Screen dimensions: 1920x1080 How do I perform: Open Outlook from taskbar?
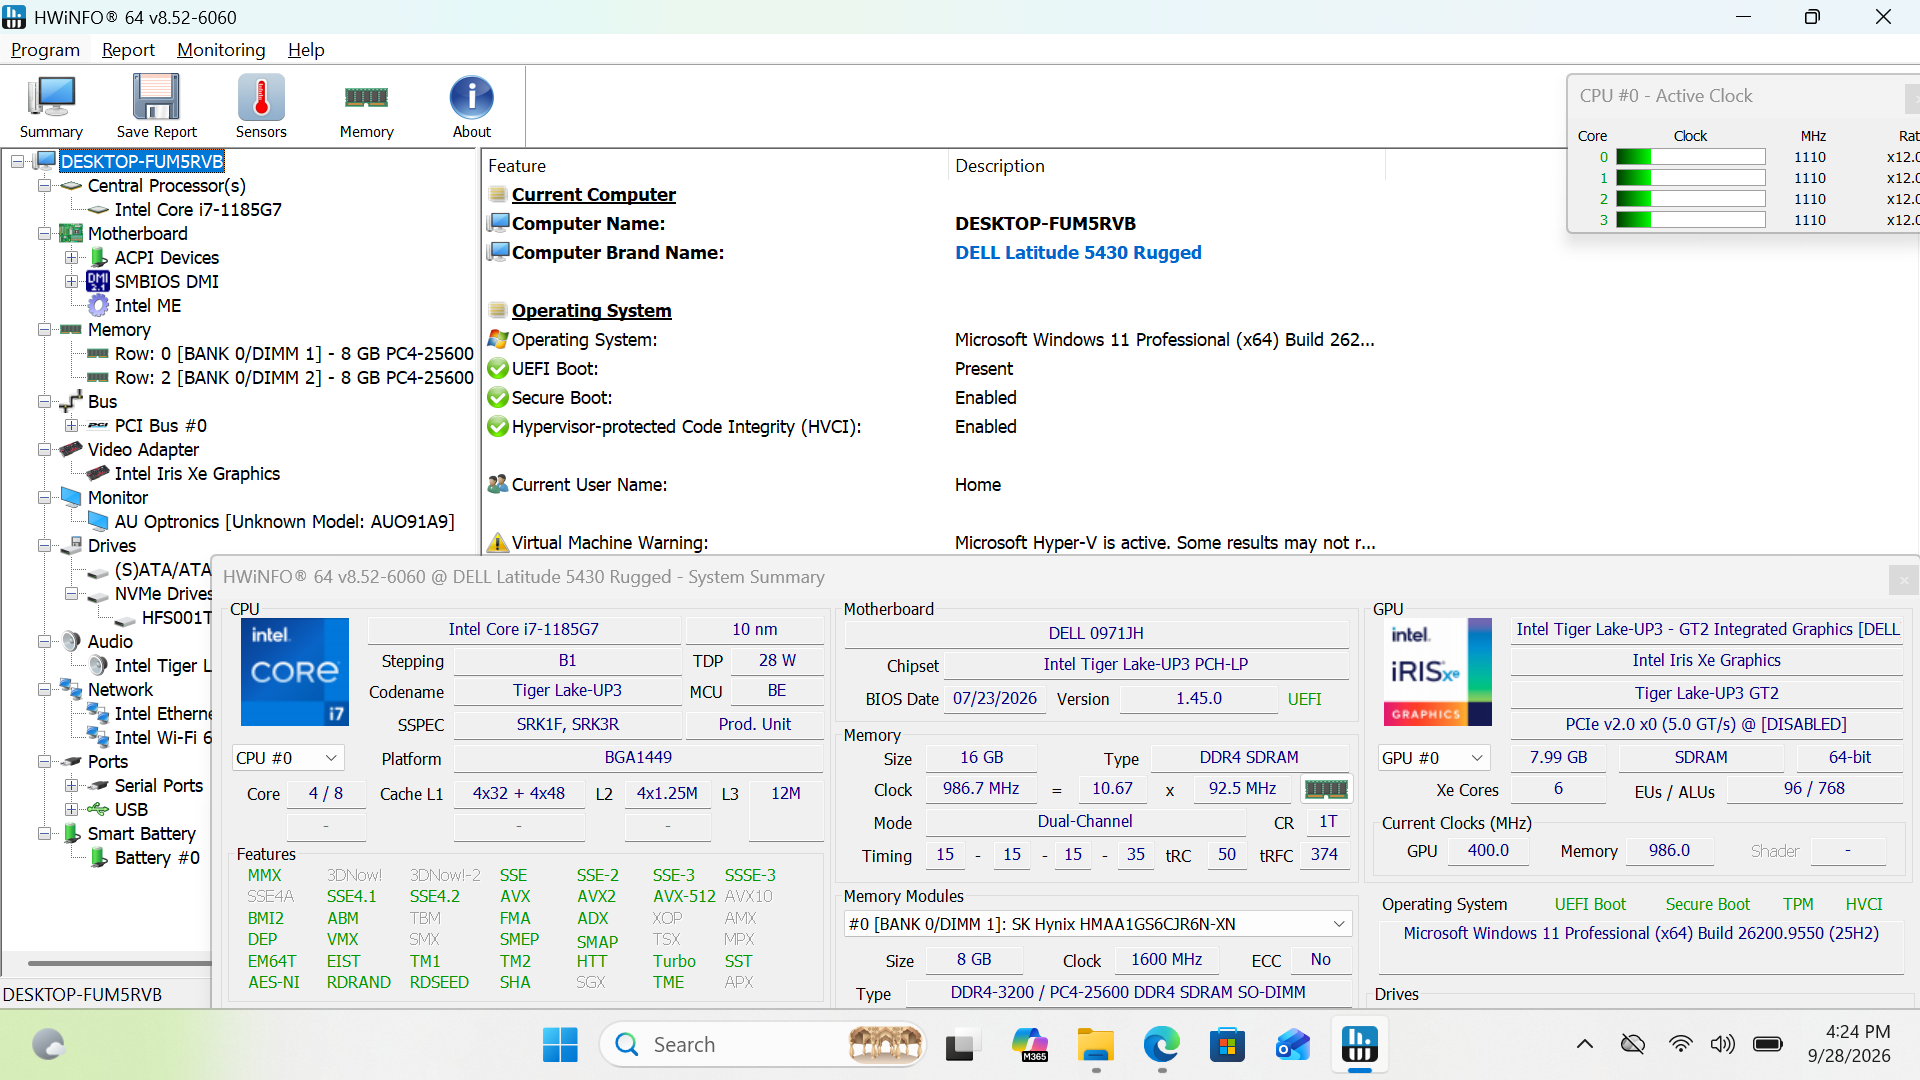click(x=1293, y=1044)
